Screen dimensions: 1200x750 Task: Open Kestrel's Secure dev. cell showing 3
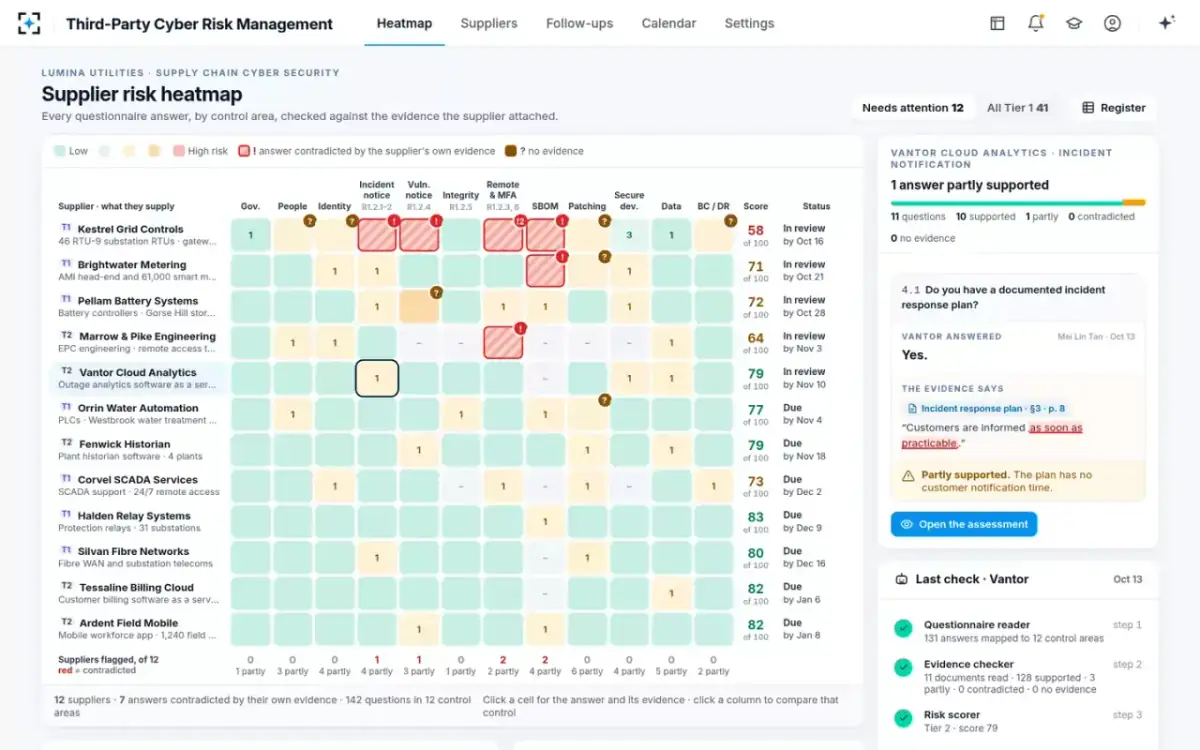tap(629, 236)
